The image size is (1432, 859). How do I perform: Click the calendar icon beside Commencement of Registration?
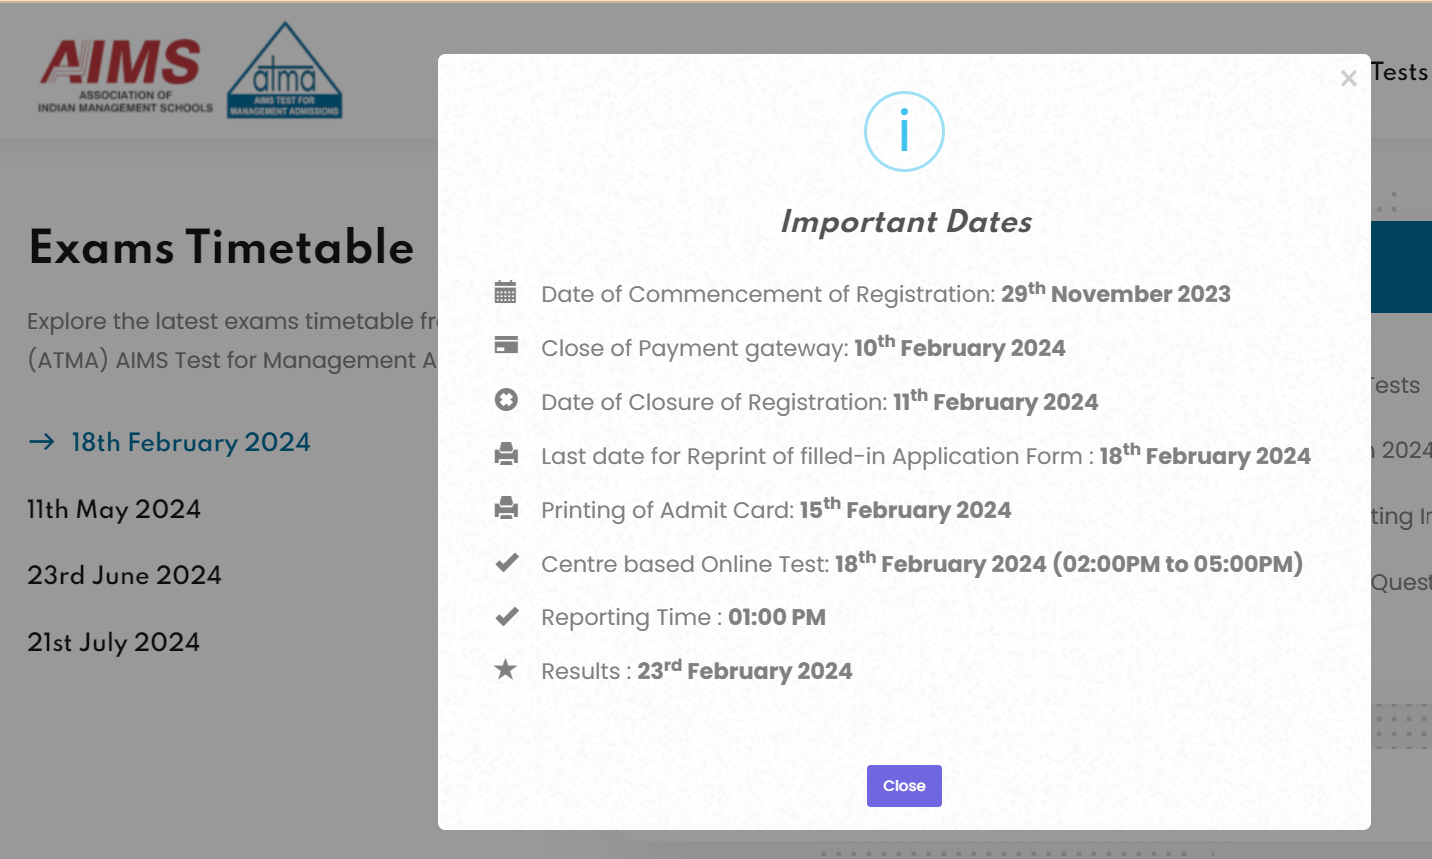pos(506,292)
